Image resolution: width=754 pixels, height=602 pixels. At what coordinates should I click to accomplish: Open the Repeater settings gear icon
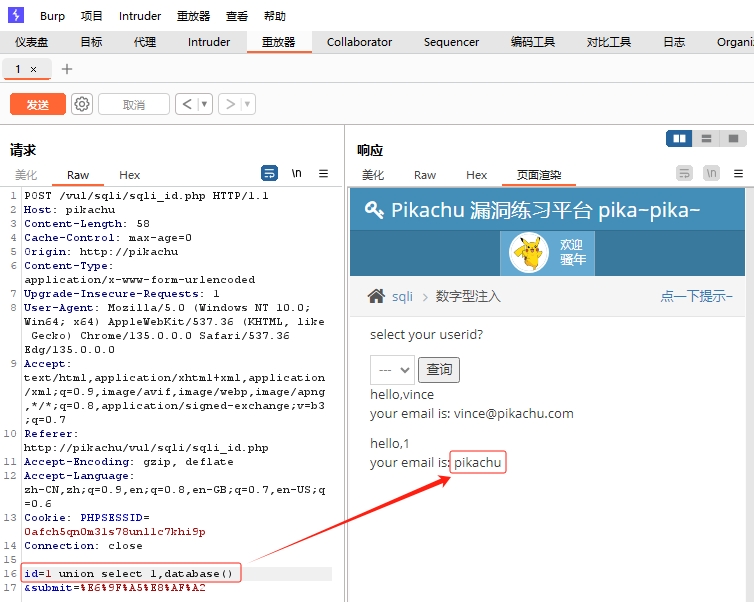[x=82, y=104]
